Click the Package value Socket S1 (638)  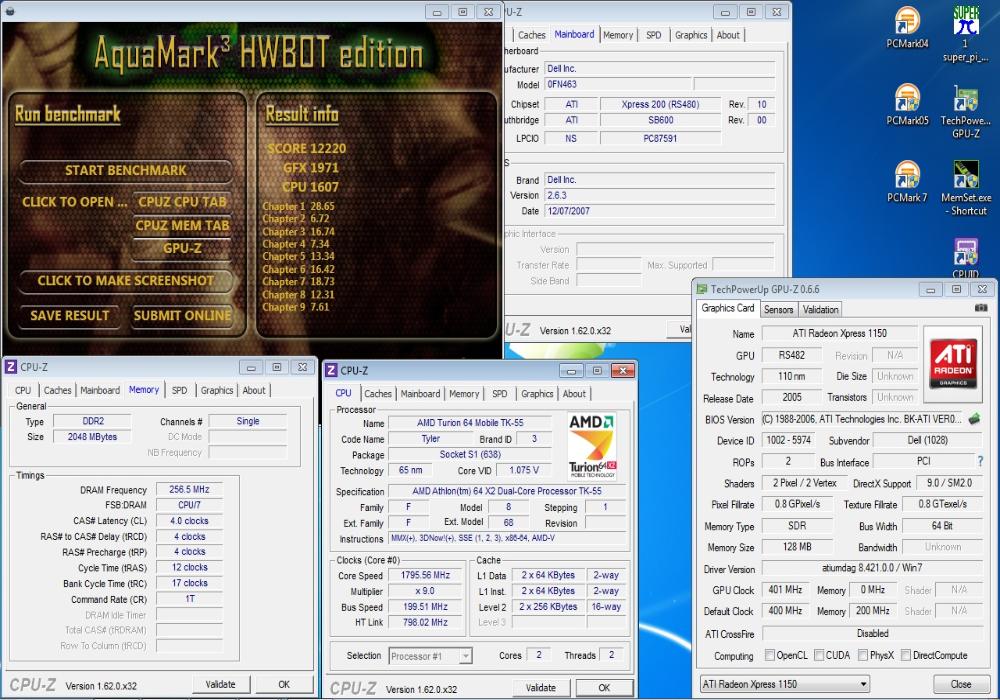(470, 455)
